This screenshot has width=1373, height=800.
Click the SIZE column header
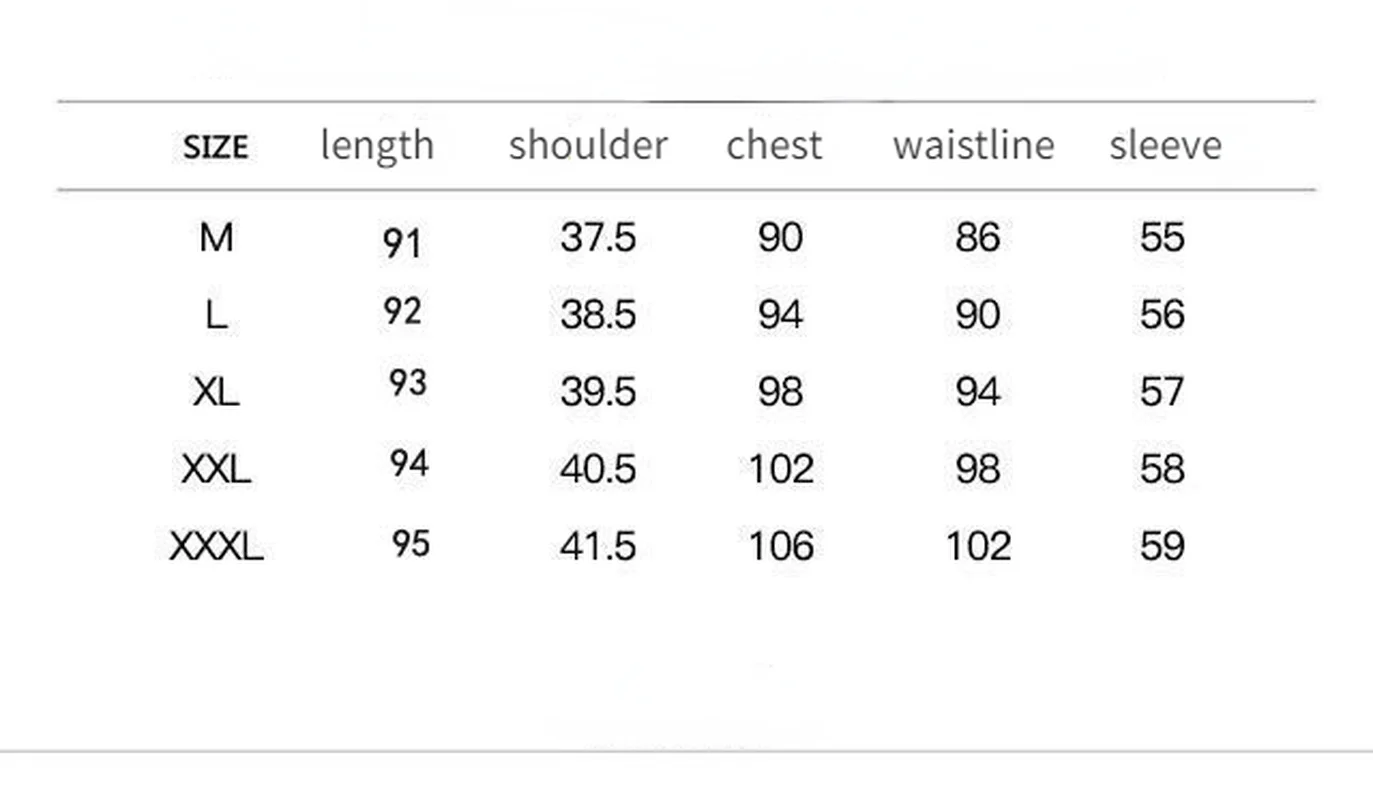point(215,148)
